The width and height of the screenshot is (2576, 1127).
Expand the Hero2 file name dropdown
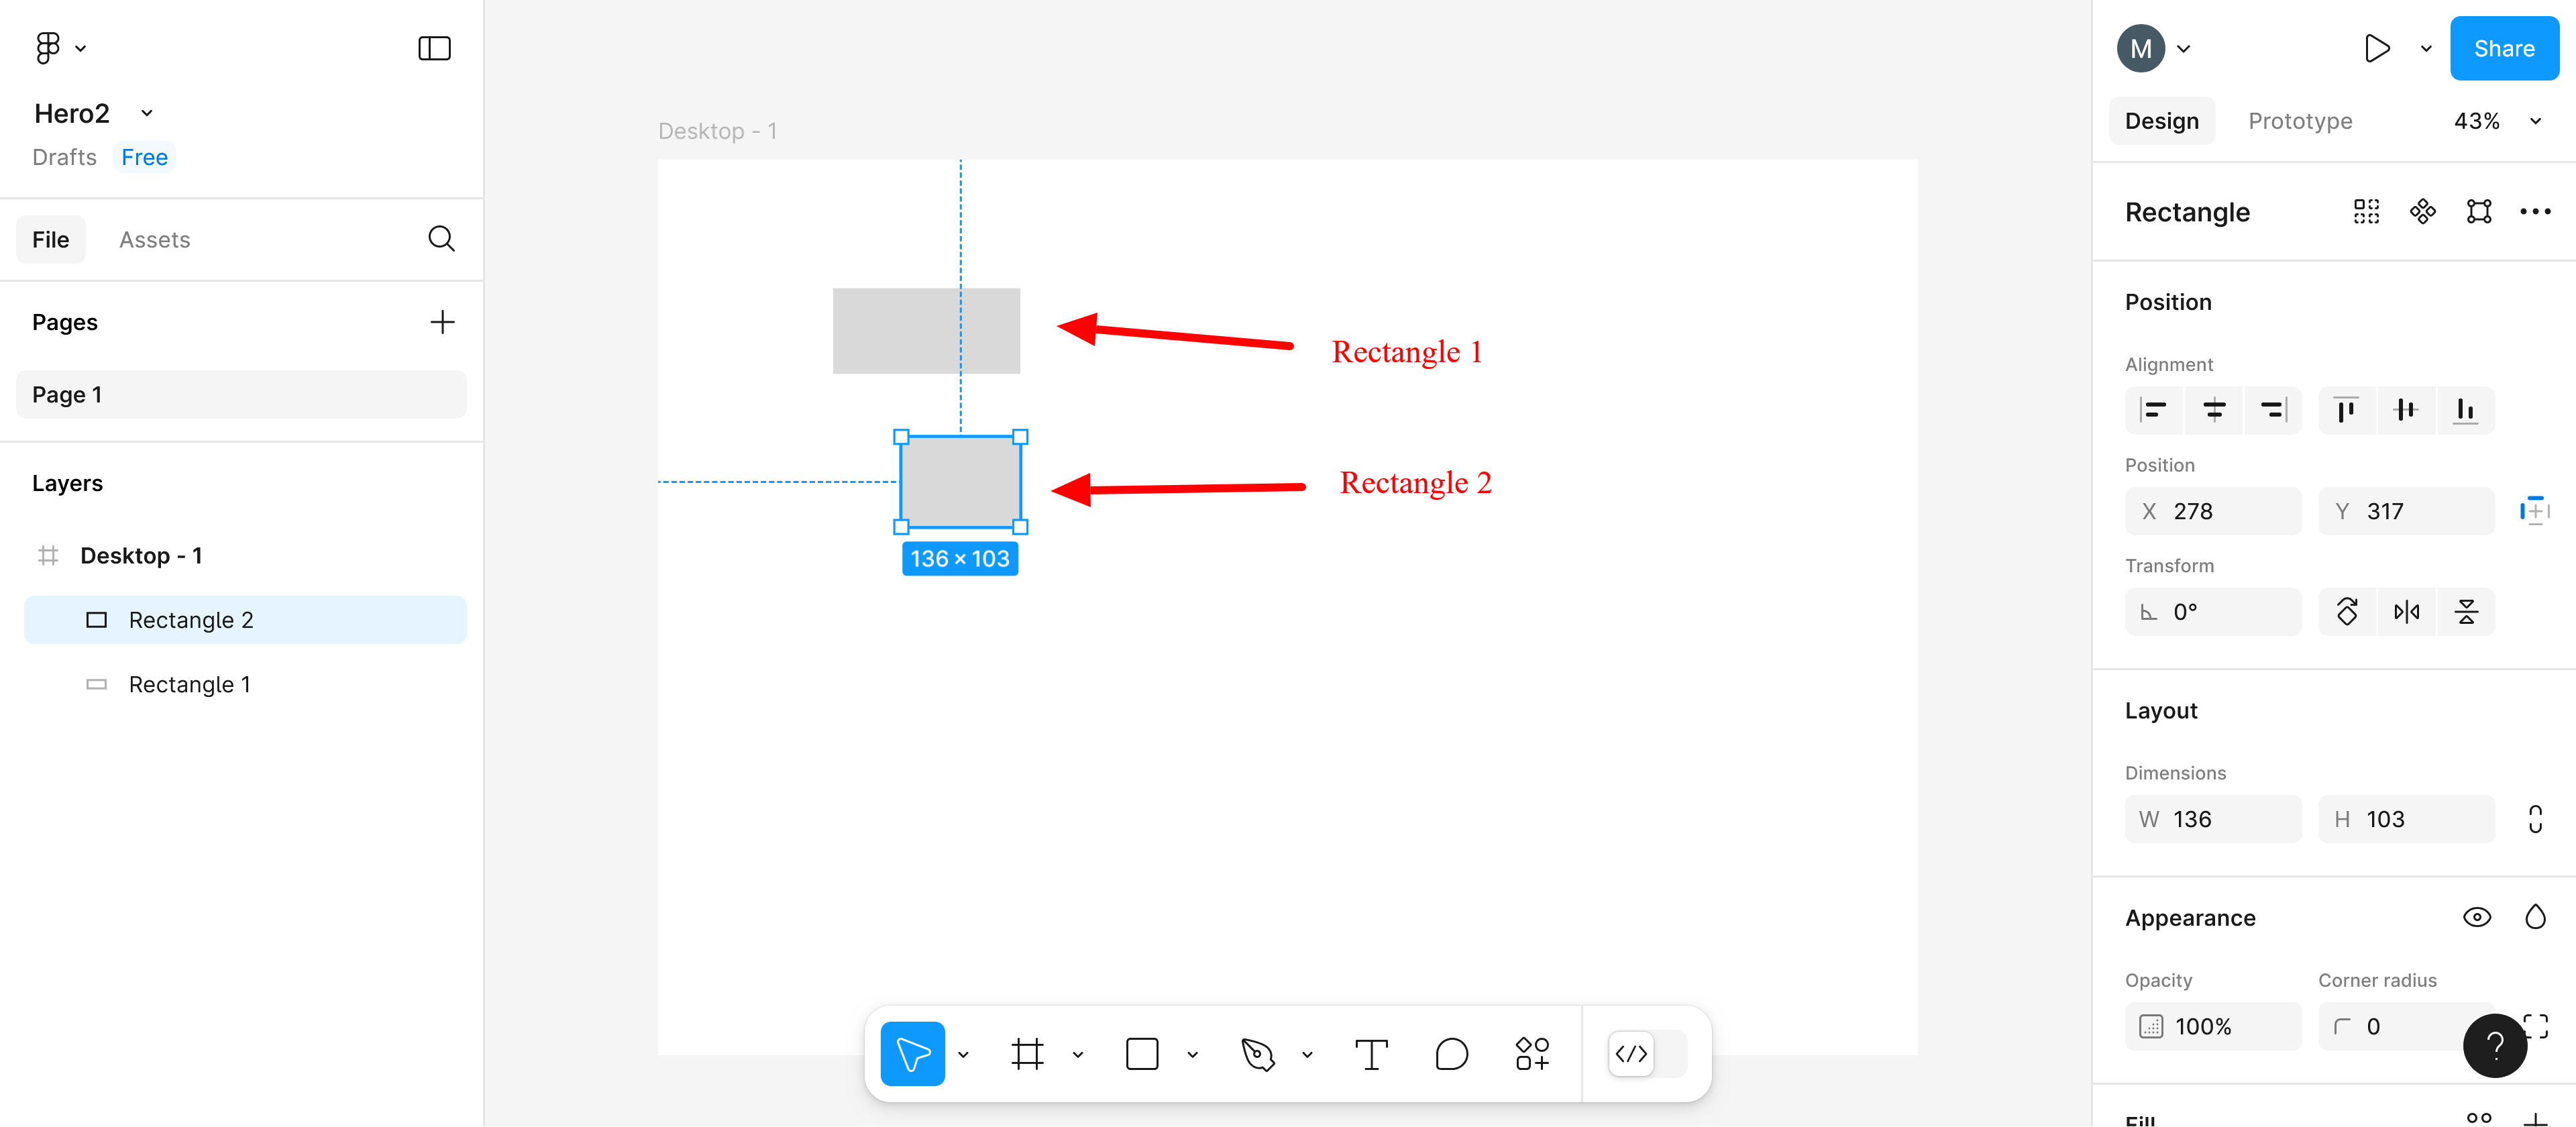tap(147, 113)
